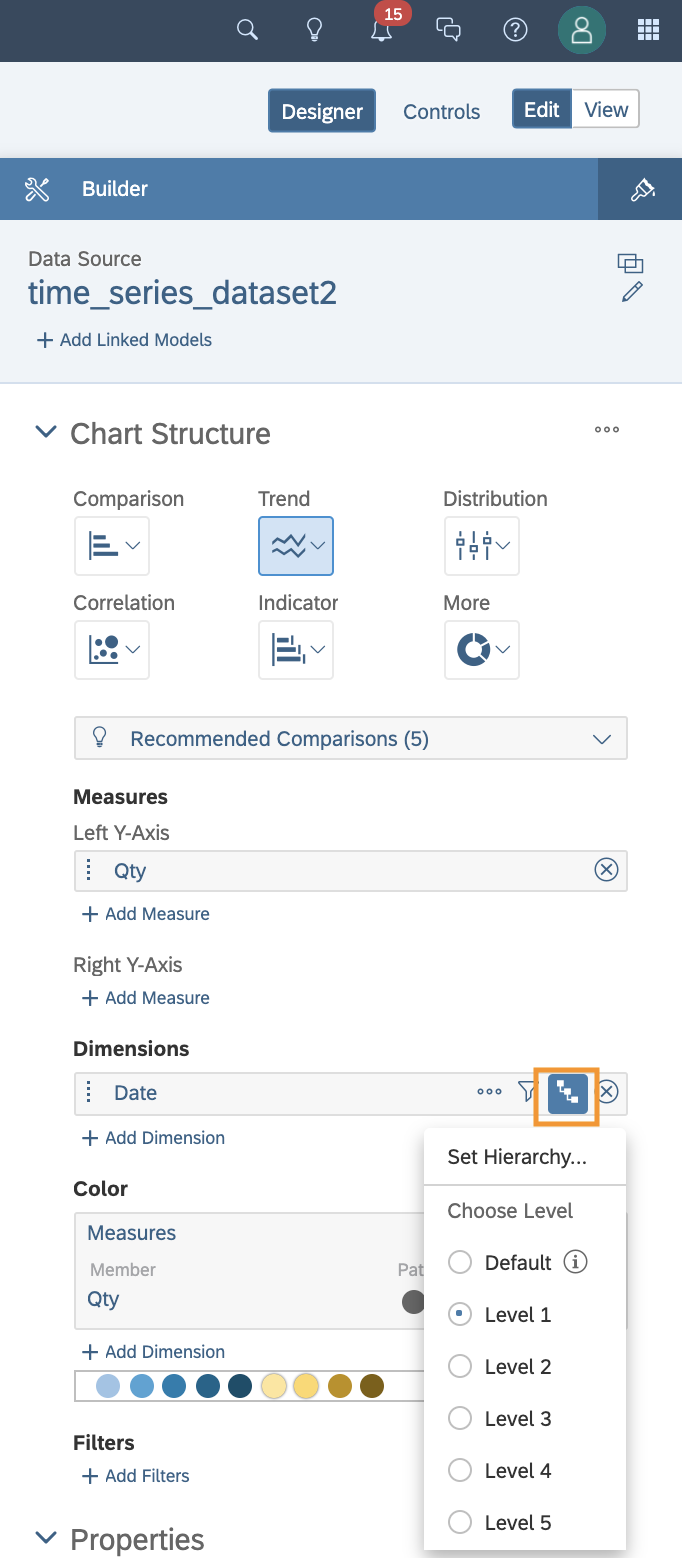The width and height of the screenshot is (682, 1558).
Task: Click Add Filters link
Action: point(136,1476)
